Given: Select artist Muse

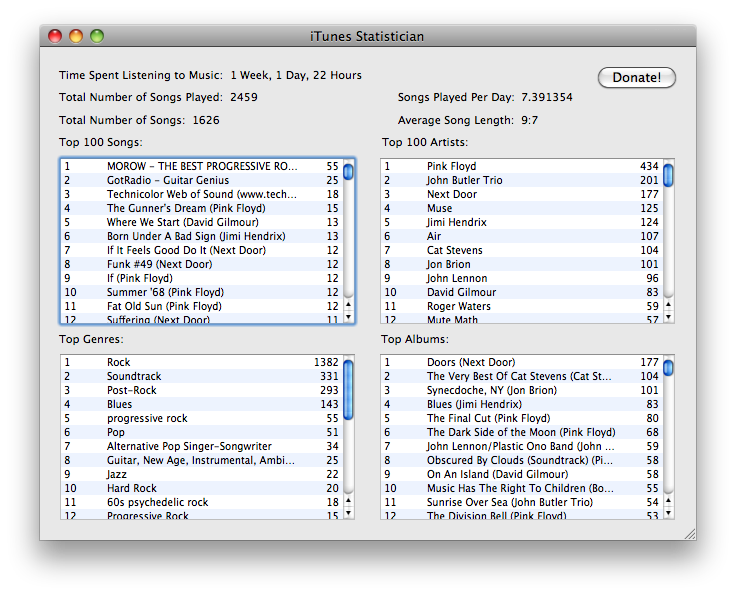Looking at the screenshot, I should pos(522,208).
